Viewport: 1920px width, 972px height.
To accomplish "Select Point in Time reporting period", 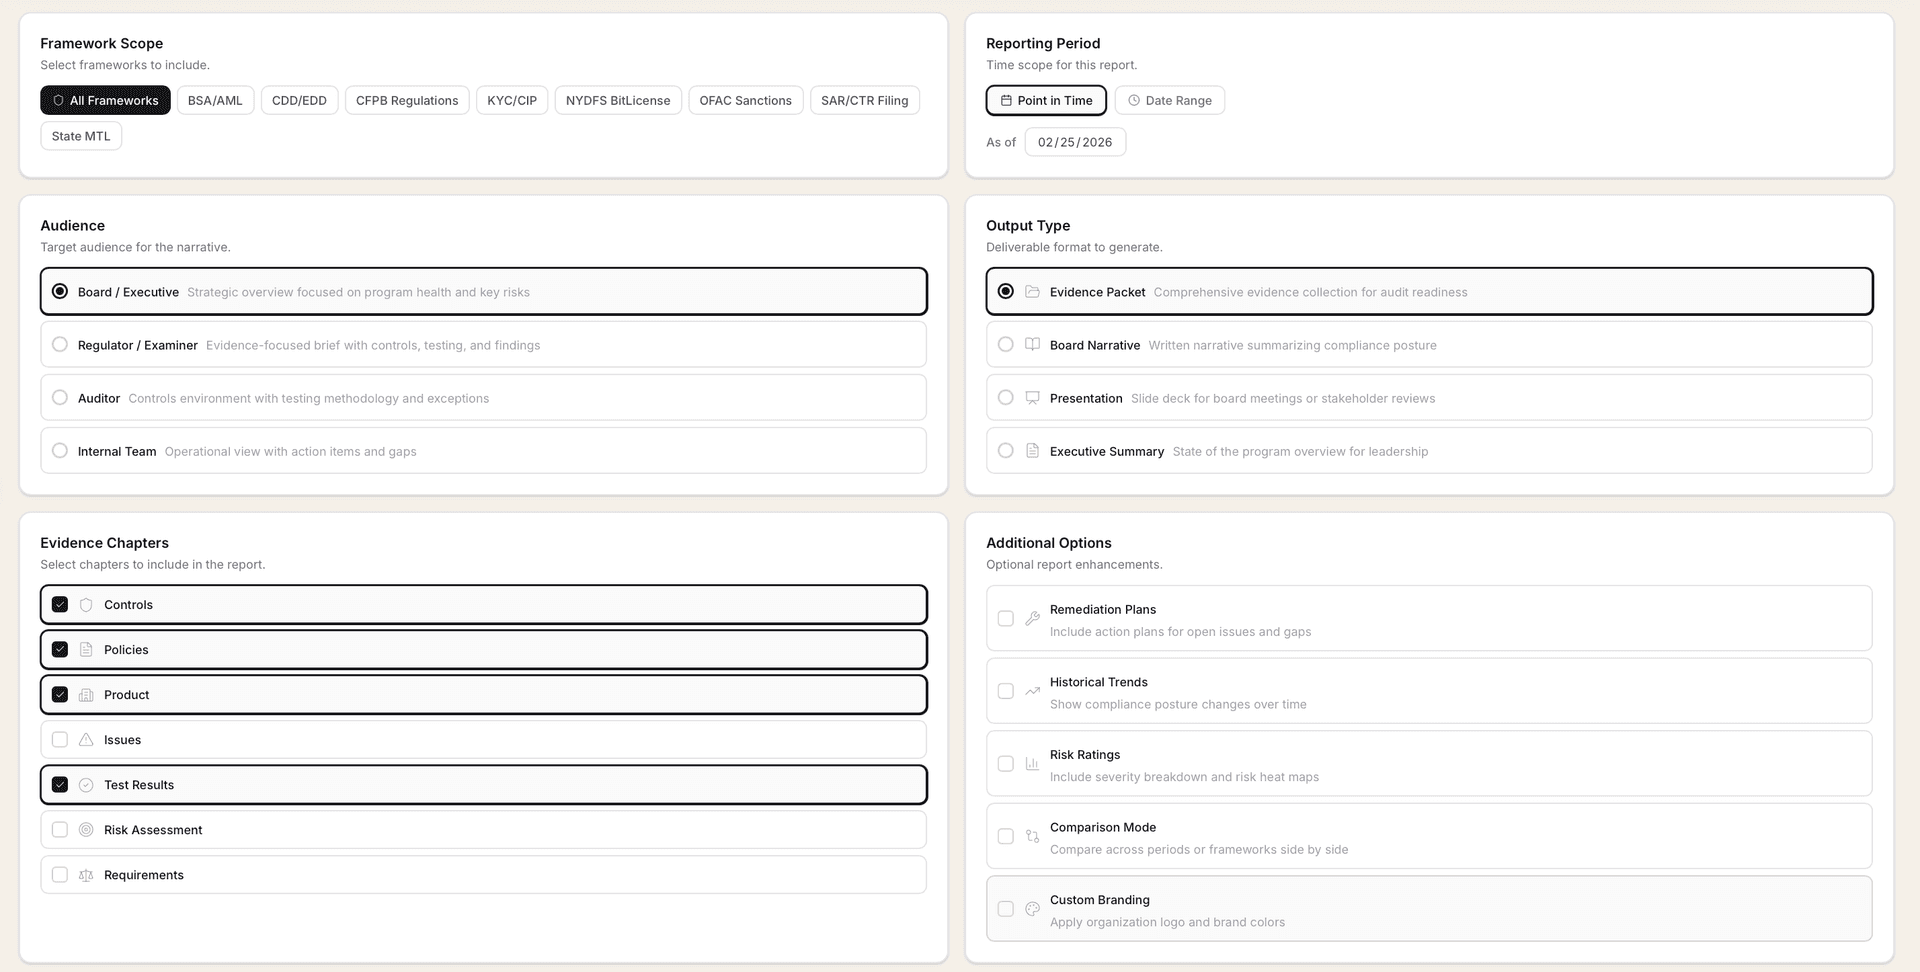I will [x=1046, y=100].
